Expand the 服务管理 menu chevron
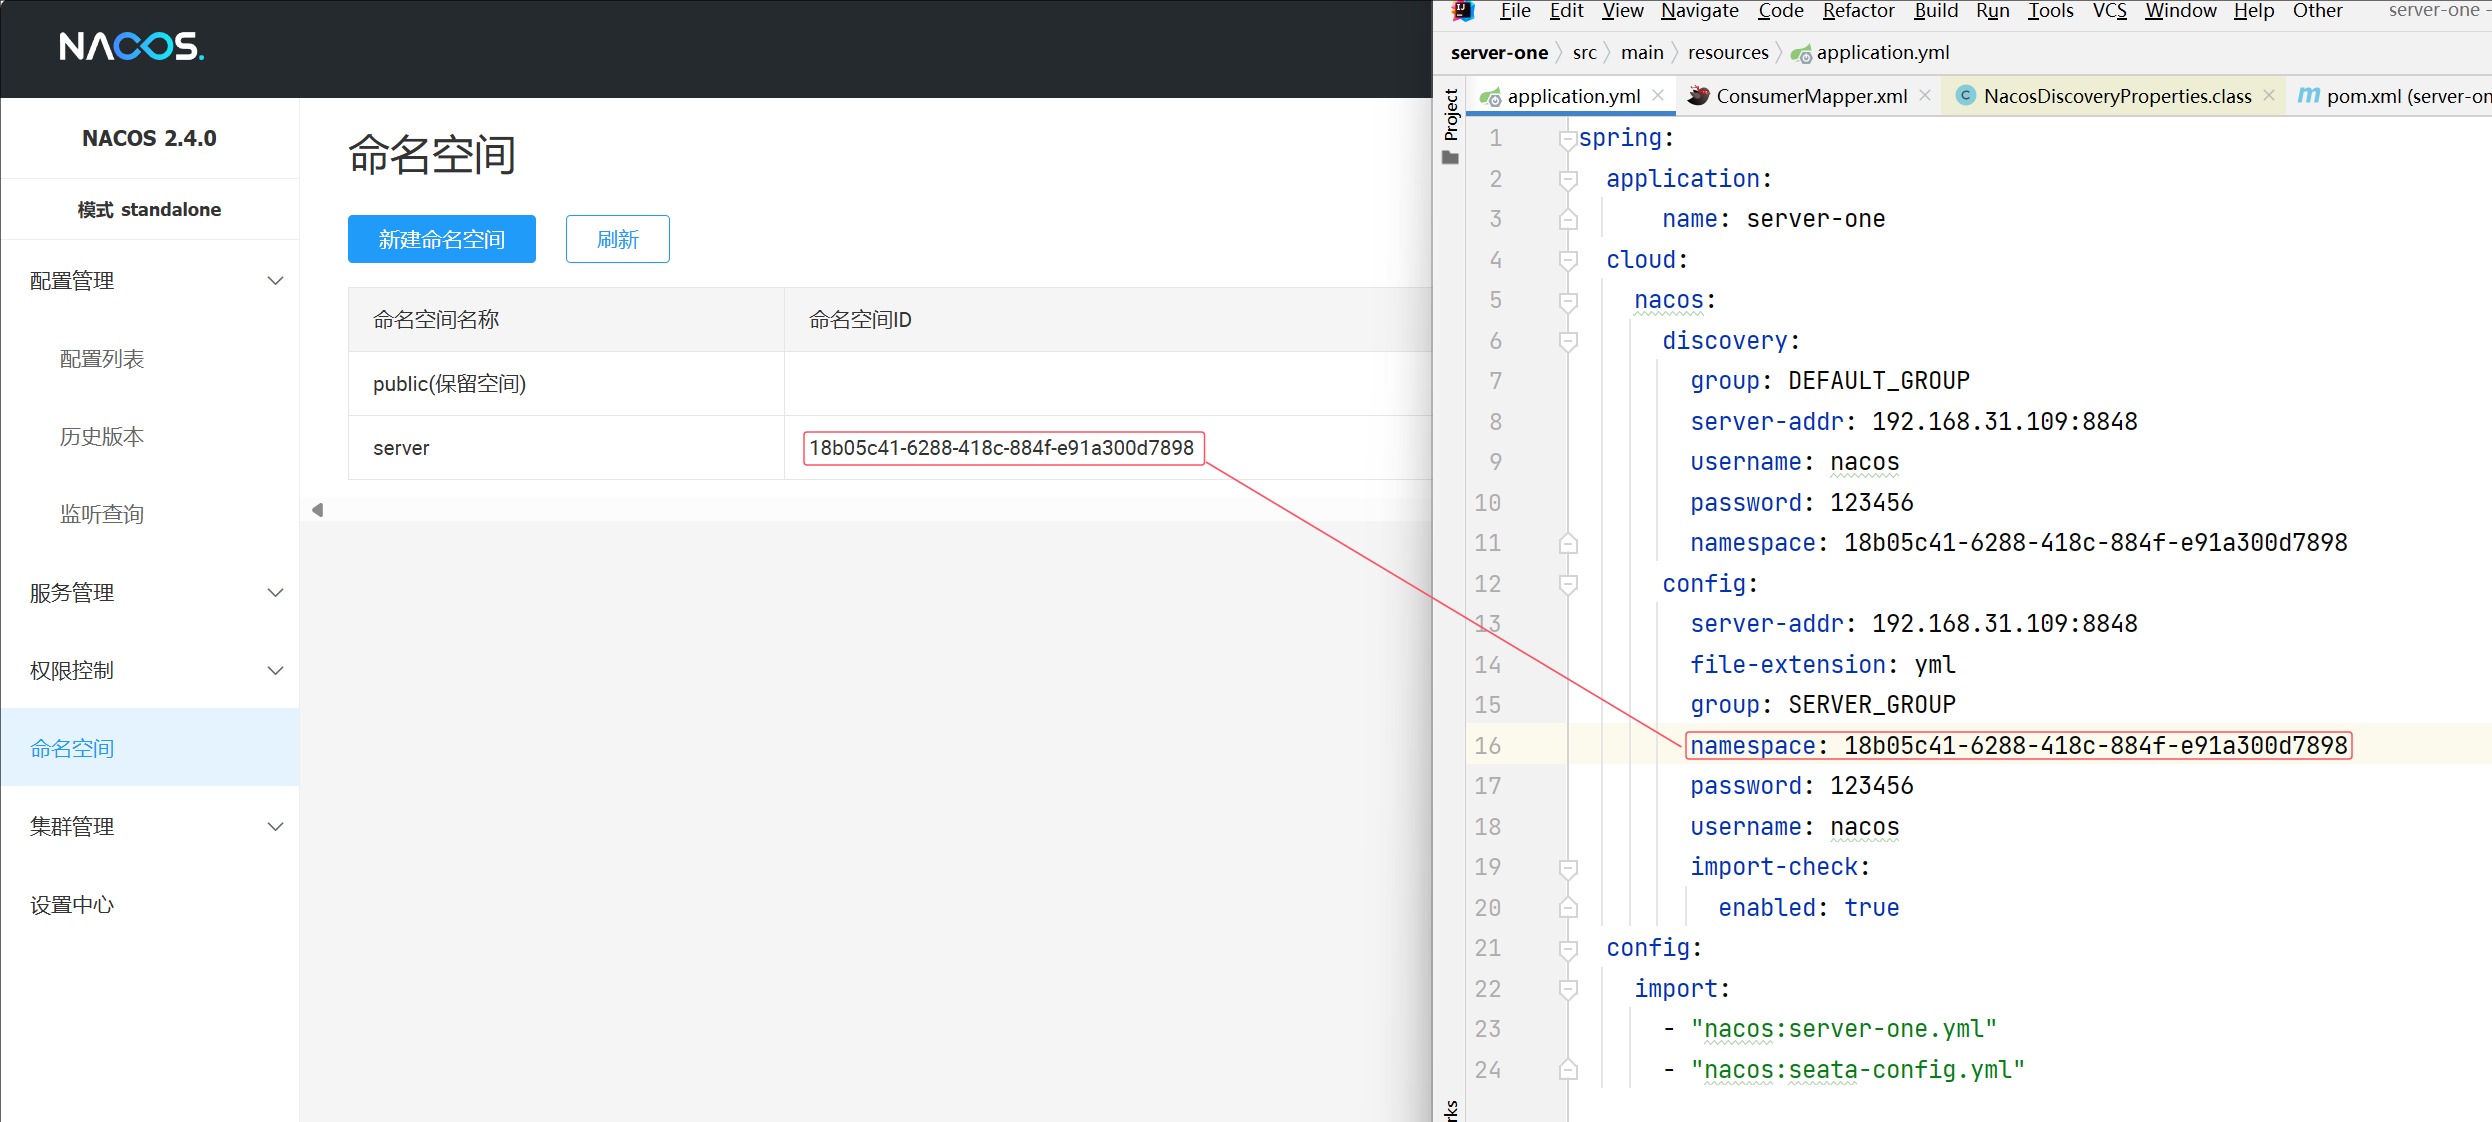Screen dimensions: 2492x1122 coord(275,593)
